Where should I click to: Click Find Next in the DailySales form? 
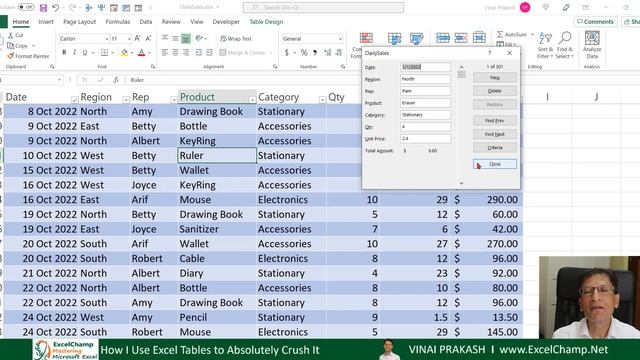pyautogui.click(x=495, y=134)
